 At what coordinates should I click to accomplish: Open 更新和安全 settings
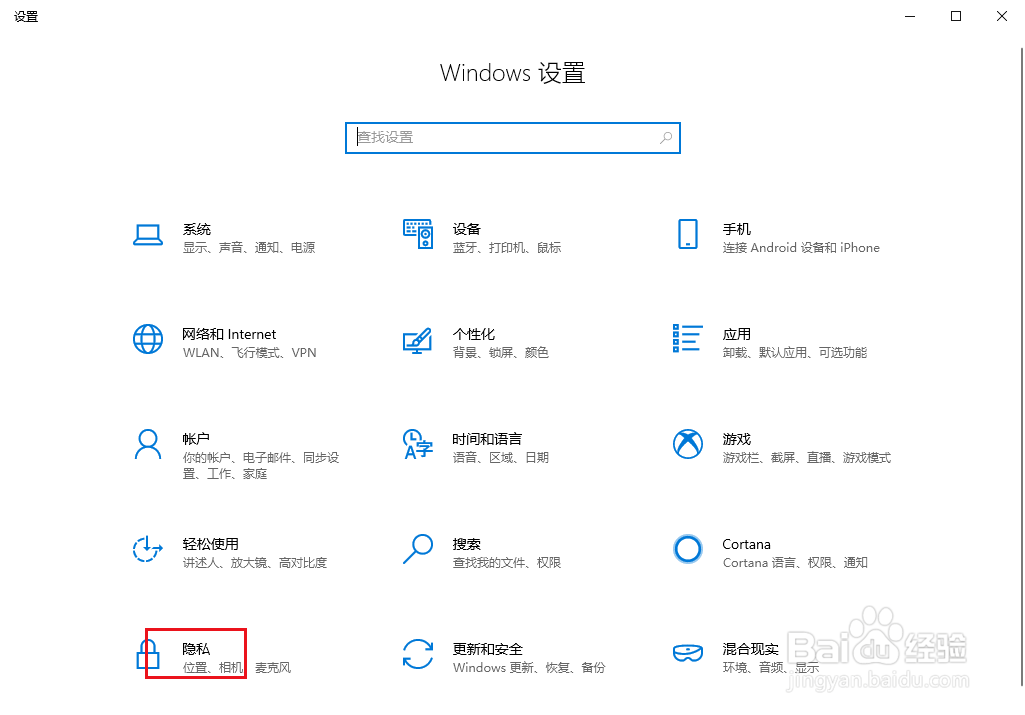(x=488, y=649)
